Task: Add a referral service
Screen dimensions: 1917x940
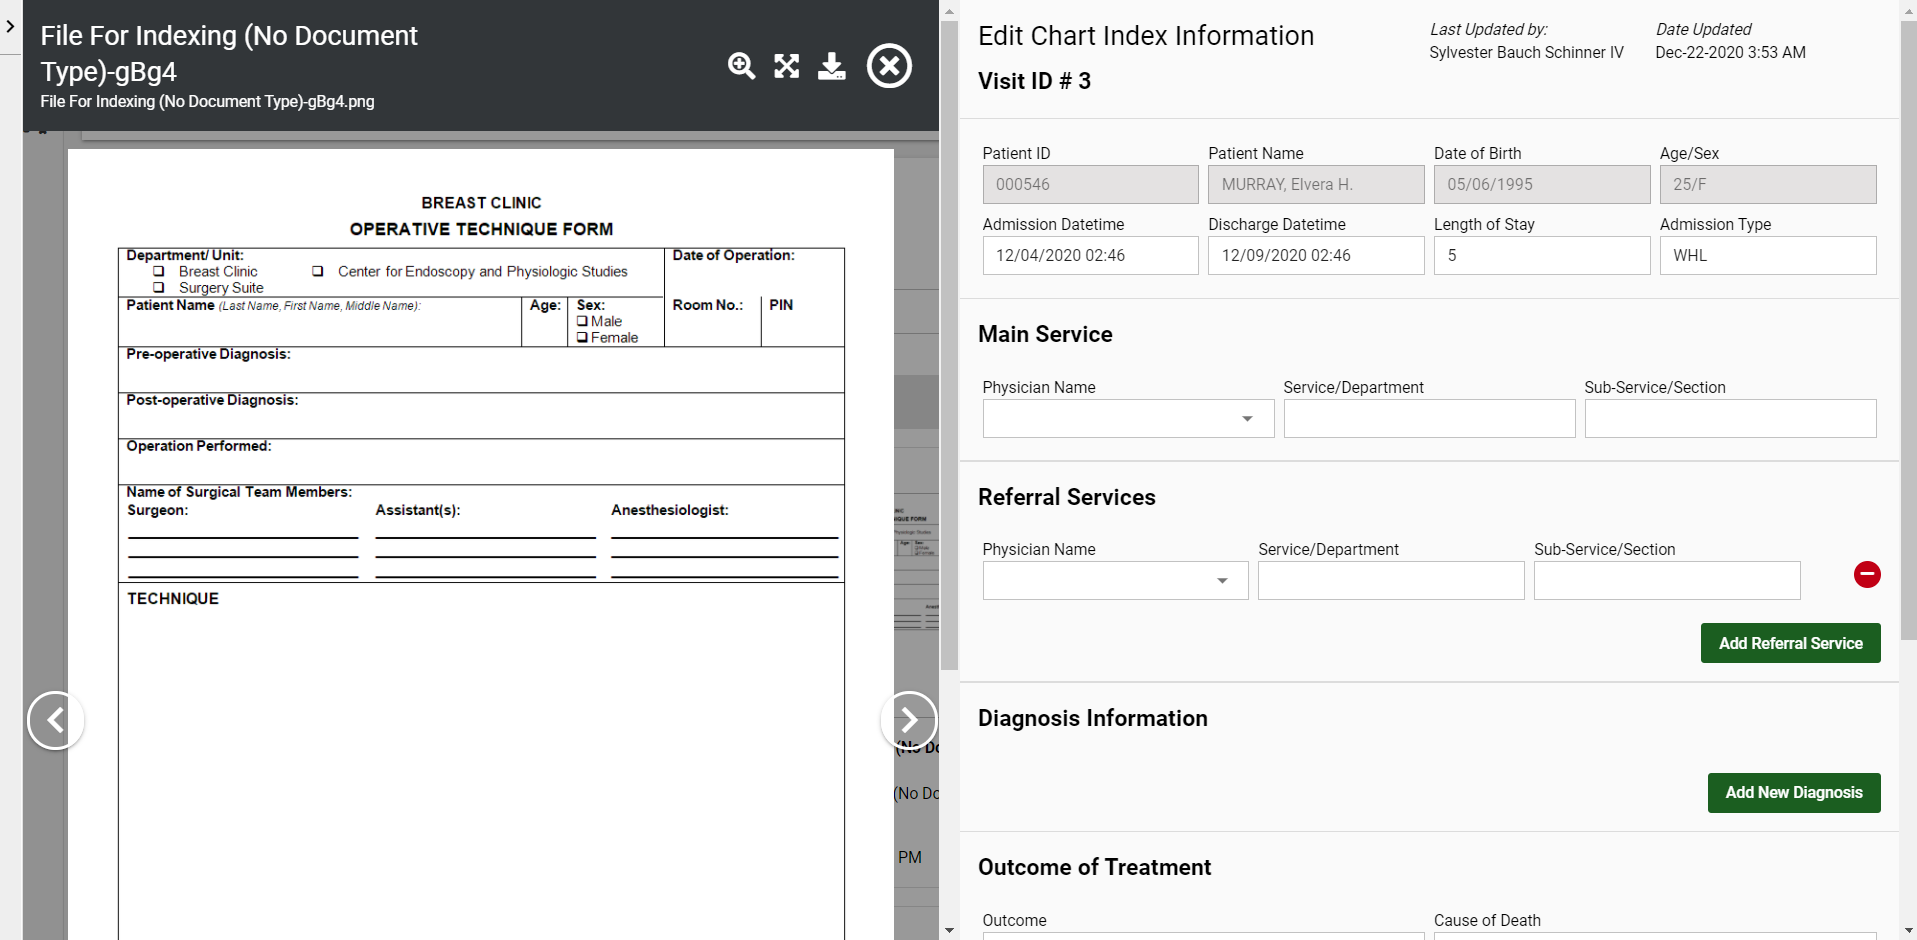Action: coord(1790,643)
